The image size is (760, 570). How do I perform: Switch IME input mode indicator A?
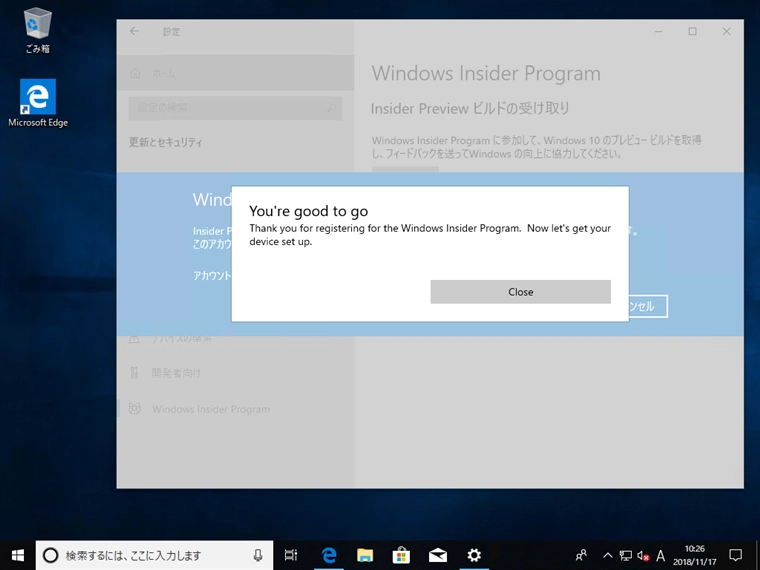tap(660, 555)
